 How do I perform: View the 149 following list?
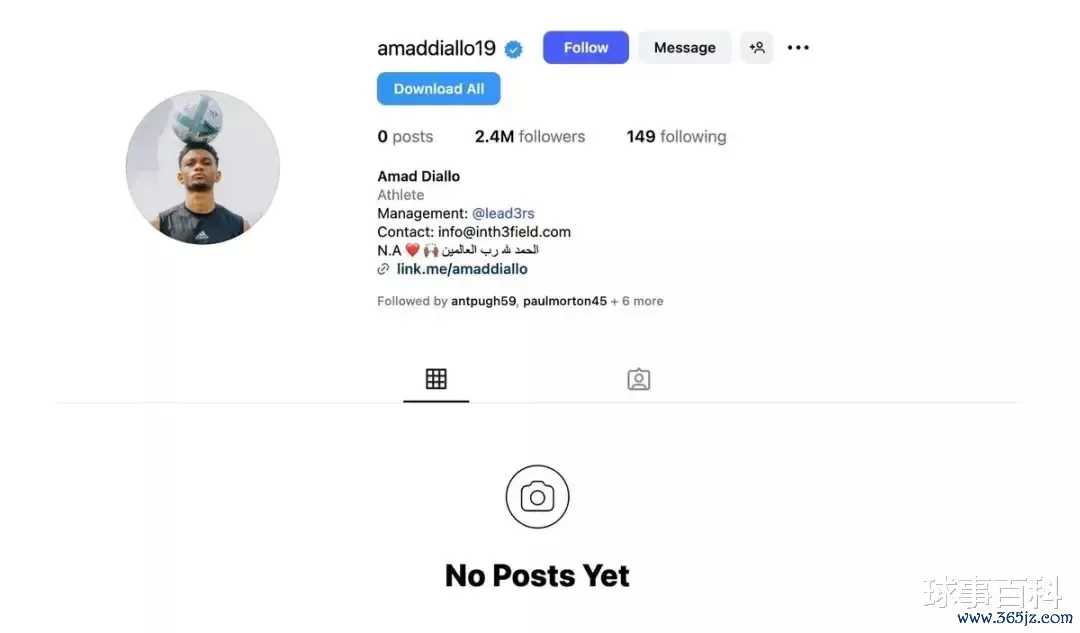click(x=676, y=136)
